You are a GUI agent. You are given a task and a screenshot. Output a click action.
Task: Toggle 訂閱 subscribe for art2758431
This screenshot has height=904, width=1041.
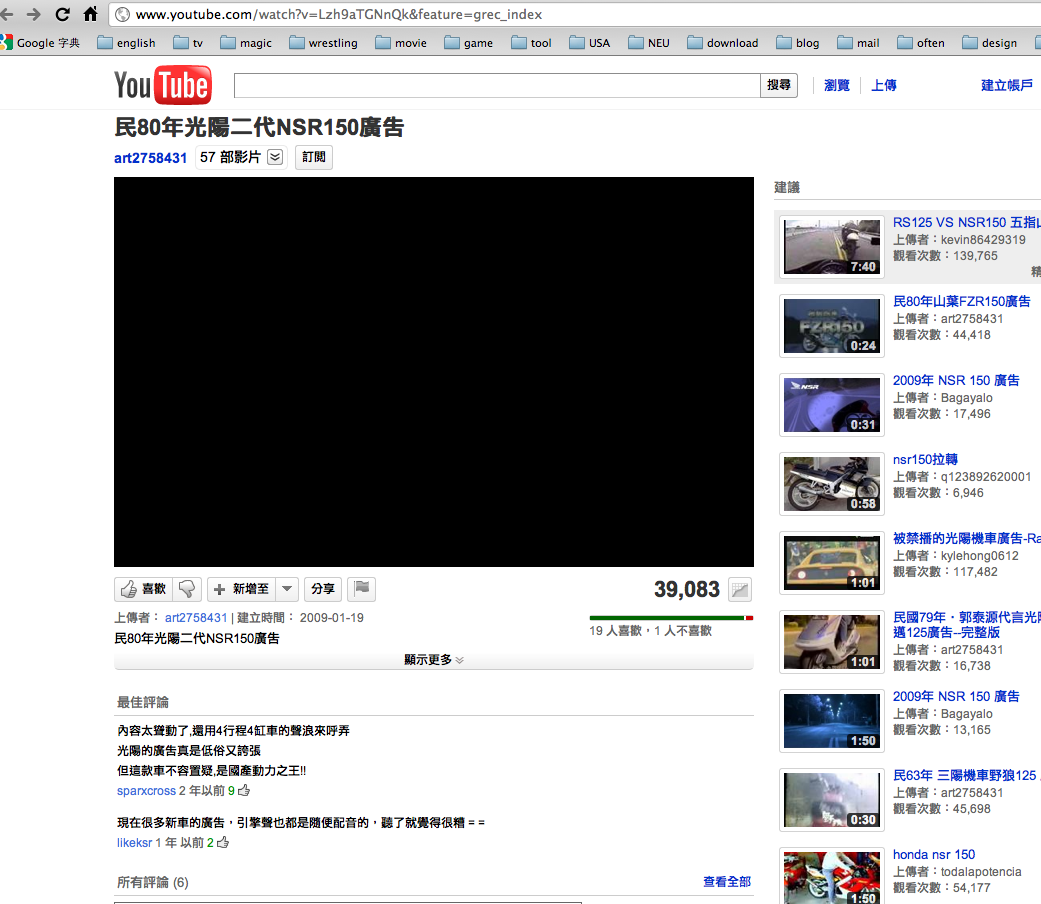pyautogui.click(x=313, y=157)
